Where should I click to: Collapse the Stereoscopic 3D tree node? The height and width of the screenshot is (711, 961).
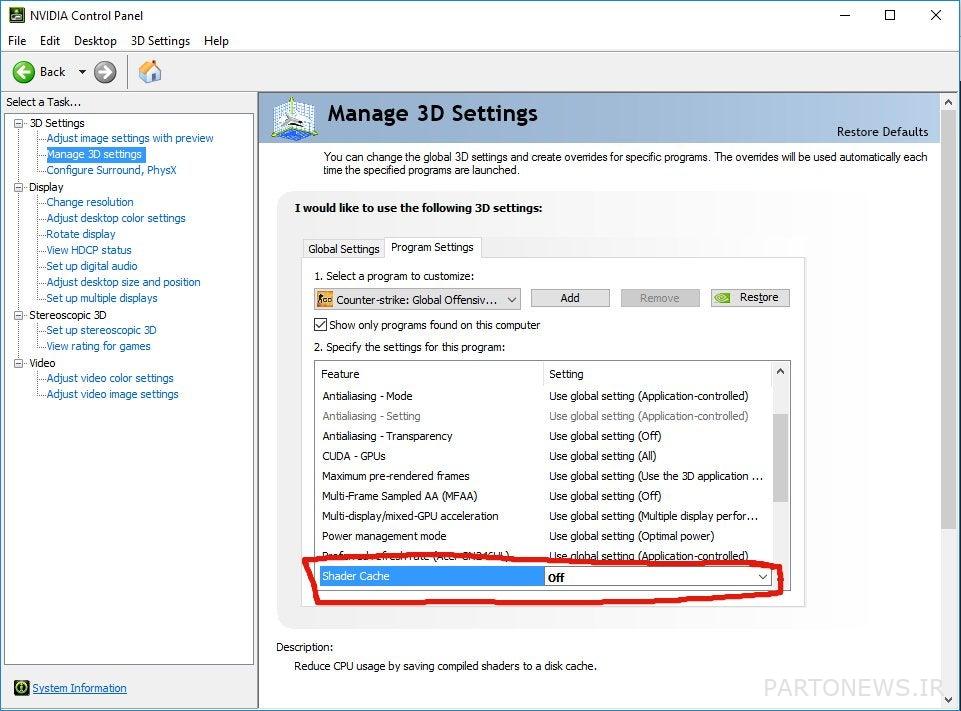(x=18, y=315)
